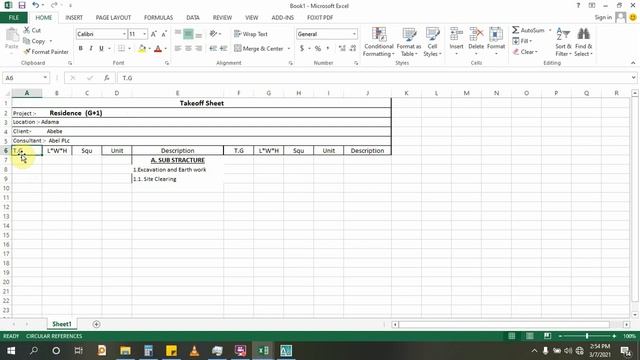Open Excel Help question mark
640x360 pixels.
coord(578,5)
